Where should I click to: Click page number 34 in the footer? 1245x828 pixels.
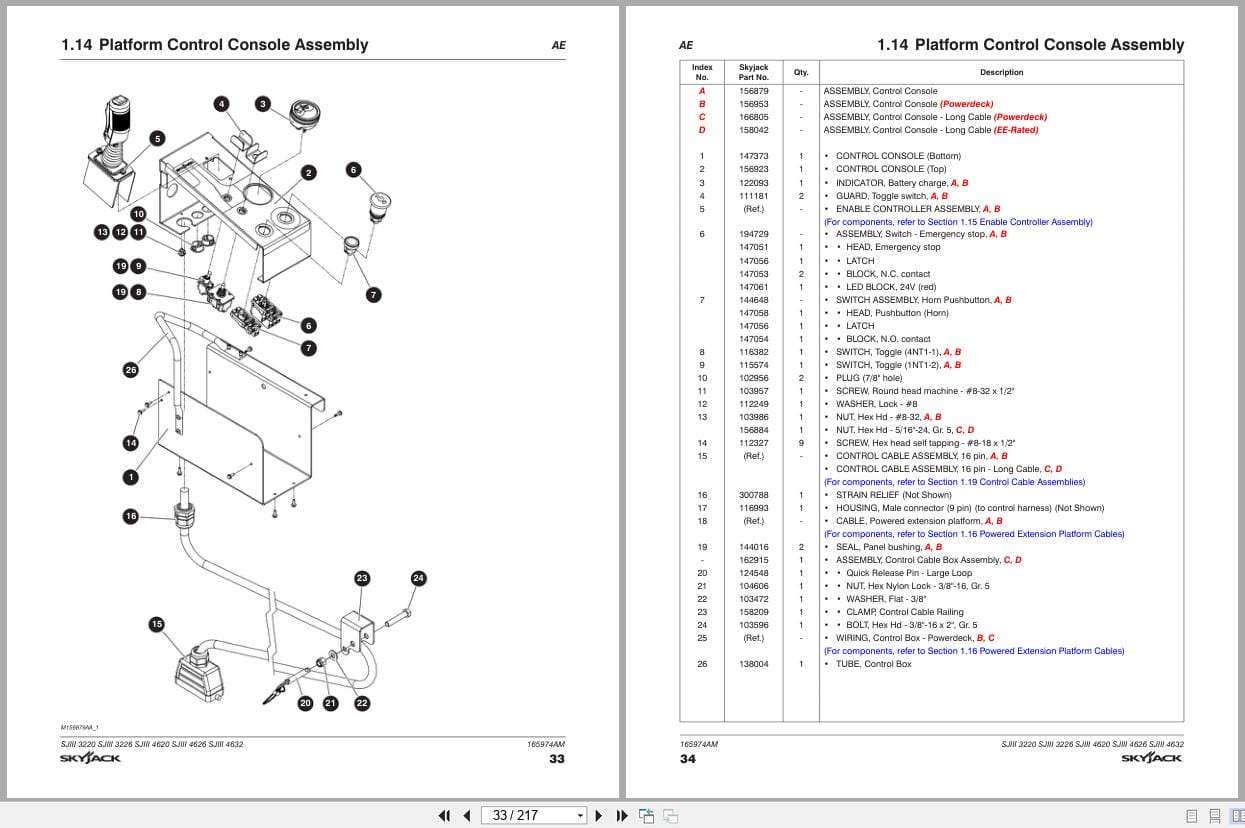[688, 758]
